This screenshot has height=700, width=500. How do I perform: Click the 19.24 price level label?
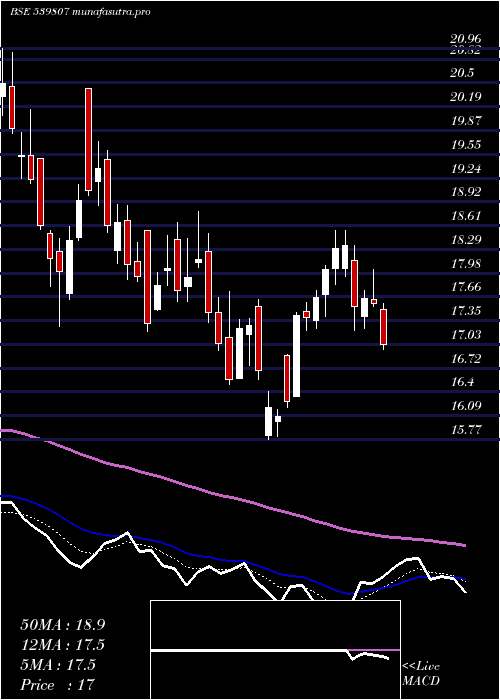pyautogui.click(x=466, y=168)
